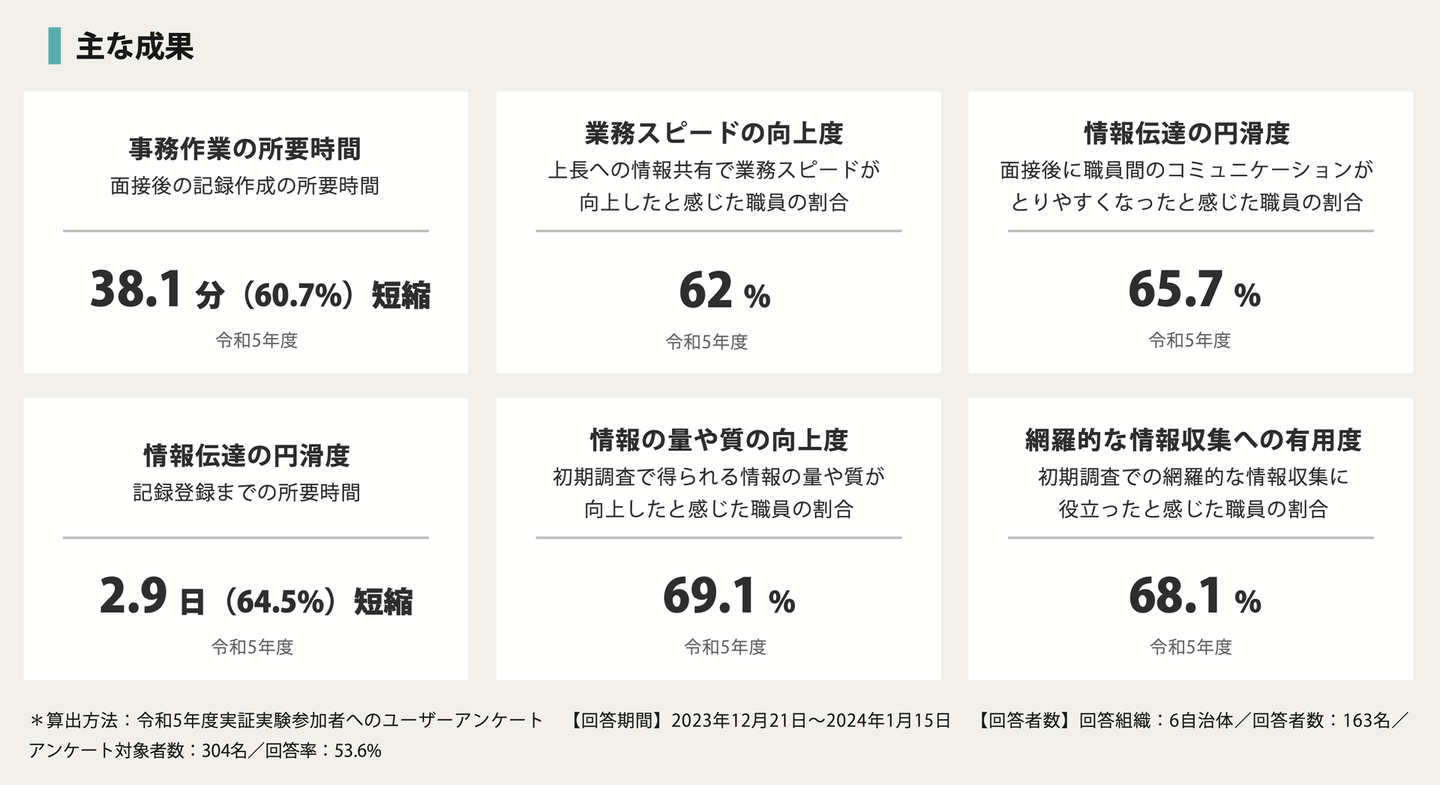This screenshot has height=785, width=1440.
Task: Click the 面接後に職員間のコミュニケーション description
Action: tap(1187, 169)
